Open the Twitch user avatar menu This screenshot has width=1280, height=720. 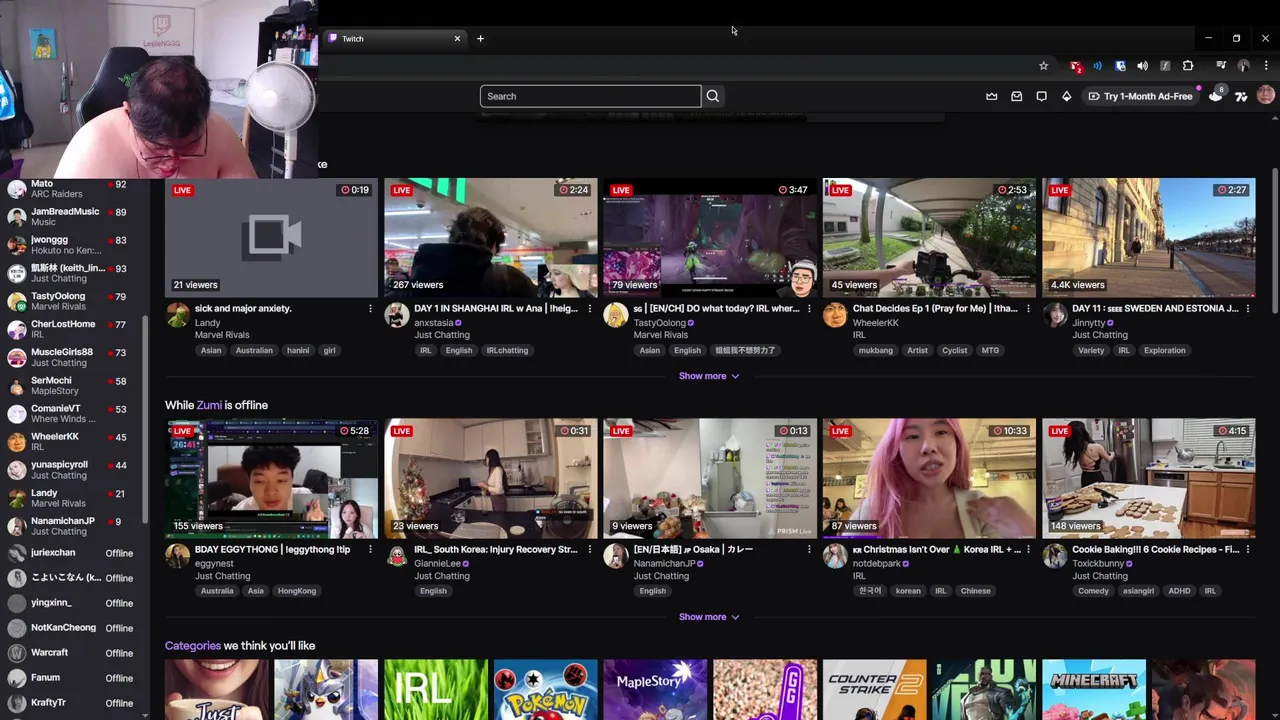tap(1266, 95)
